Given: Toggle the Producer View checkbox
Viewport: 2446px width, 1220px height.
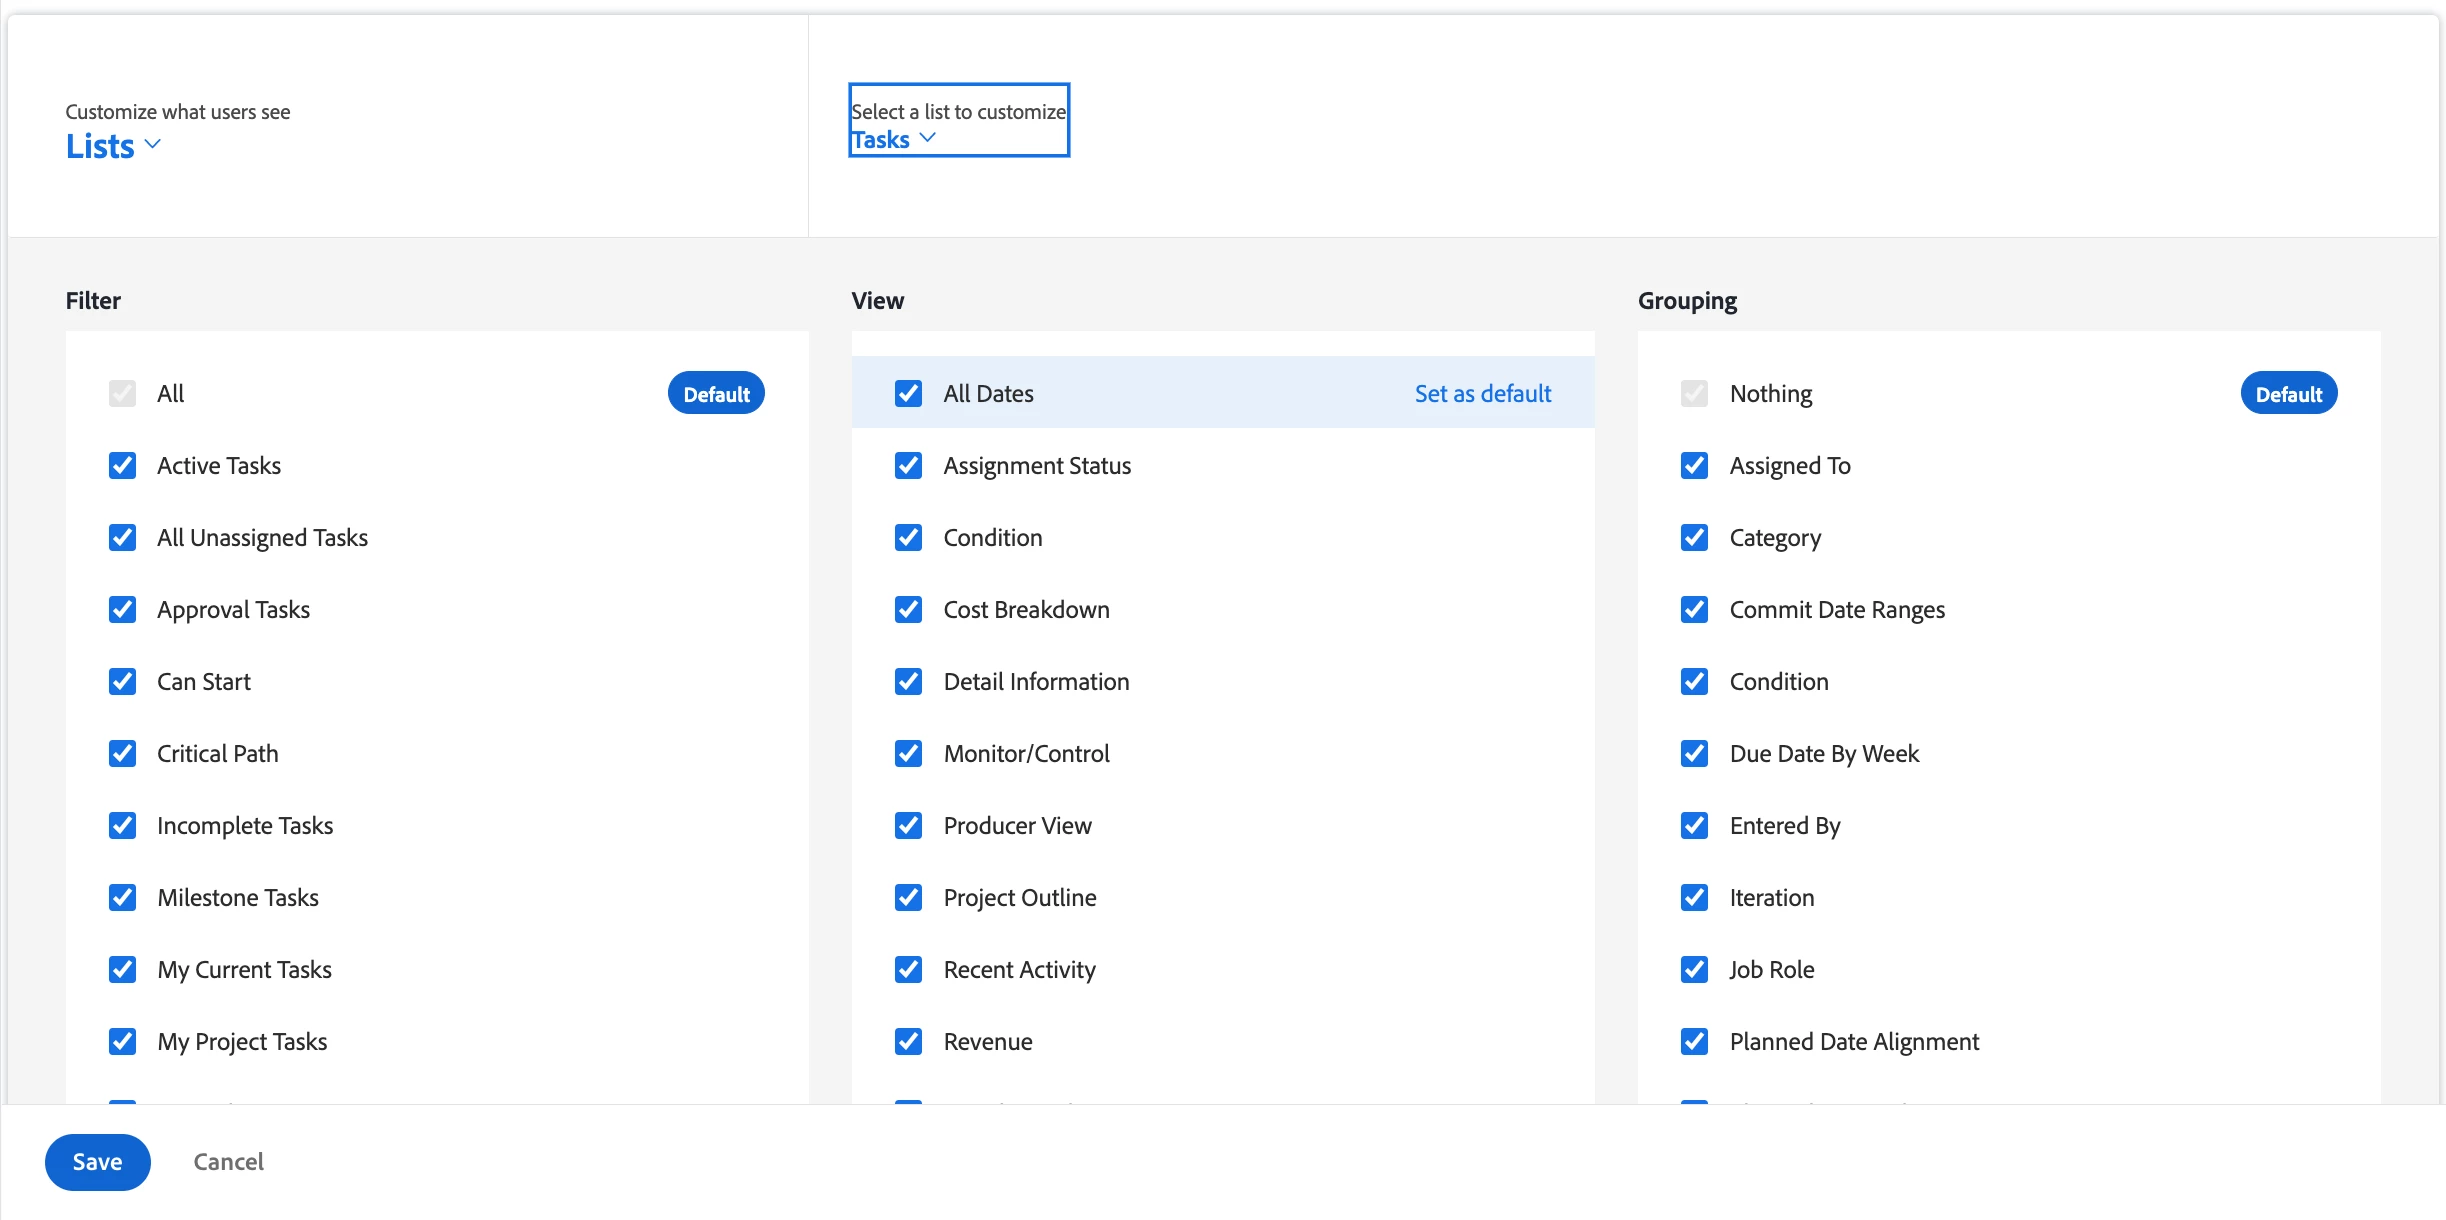Looking at the screenshot, I should [908, 826].
